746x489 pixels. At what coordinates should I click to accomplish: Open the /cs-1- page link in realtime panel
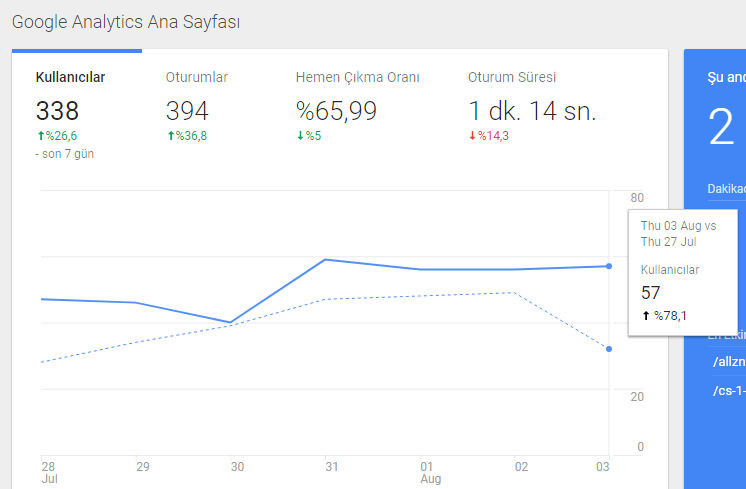point(729,391)
